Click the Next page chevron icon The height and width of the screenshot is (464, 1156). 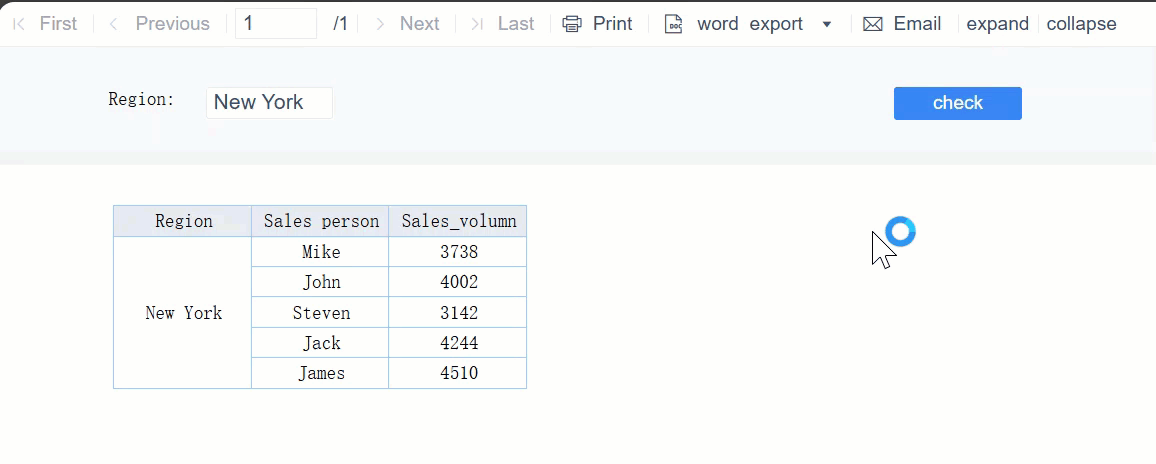point(380,24)
